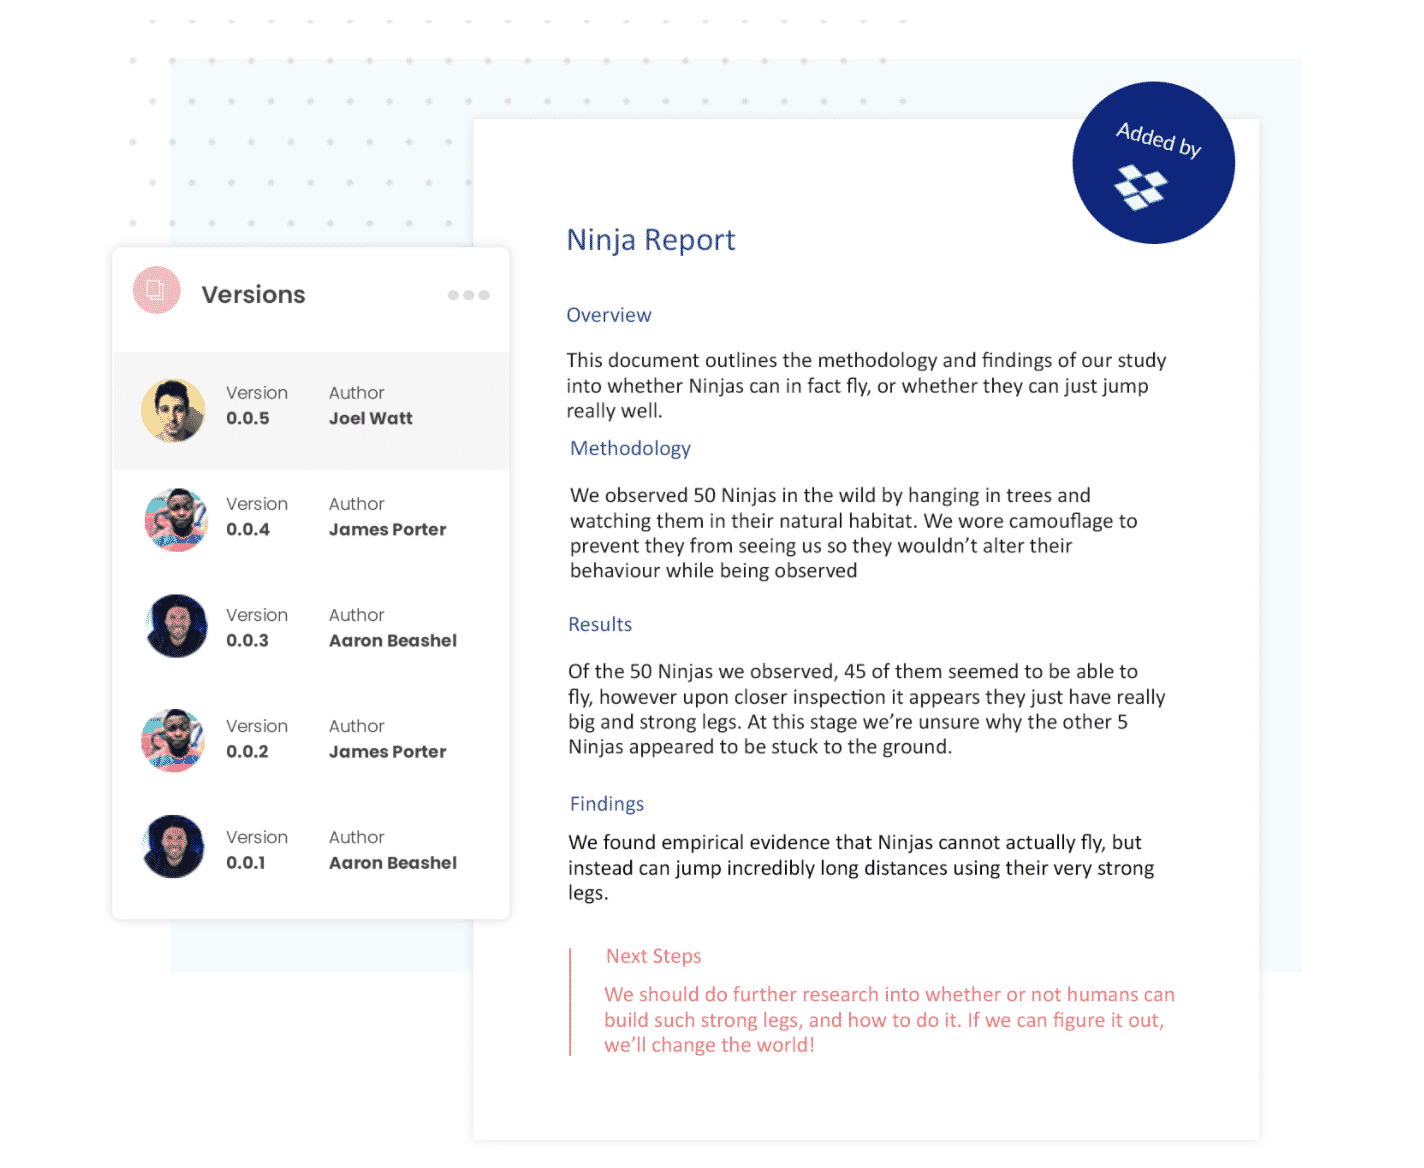This screenshot has height=1168, width=1424.
Task: Click the Methodology heading
Action: tap(630, 448)
